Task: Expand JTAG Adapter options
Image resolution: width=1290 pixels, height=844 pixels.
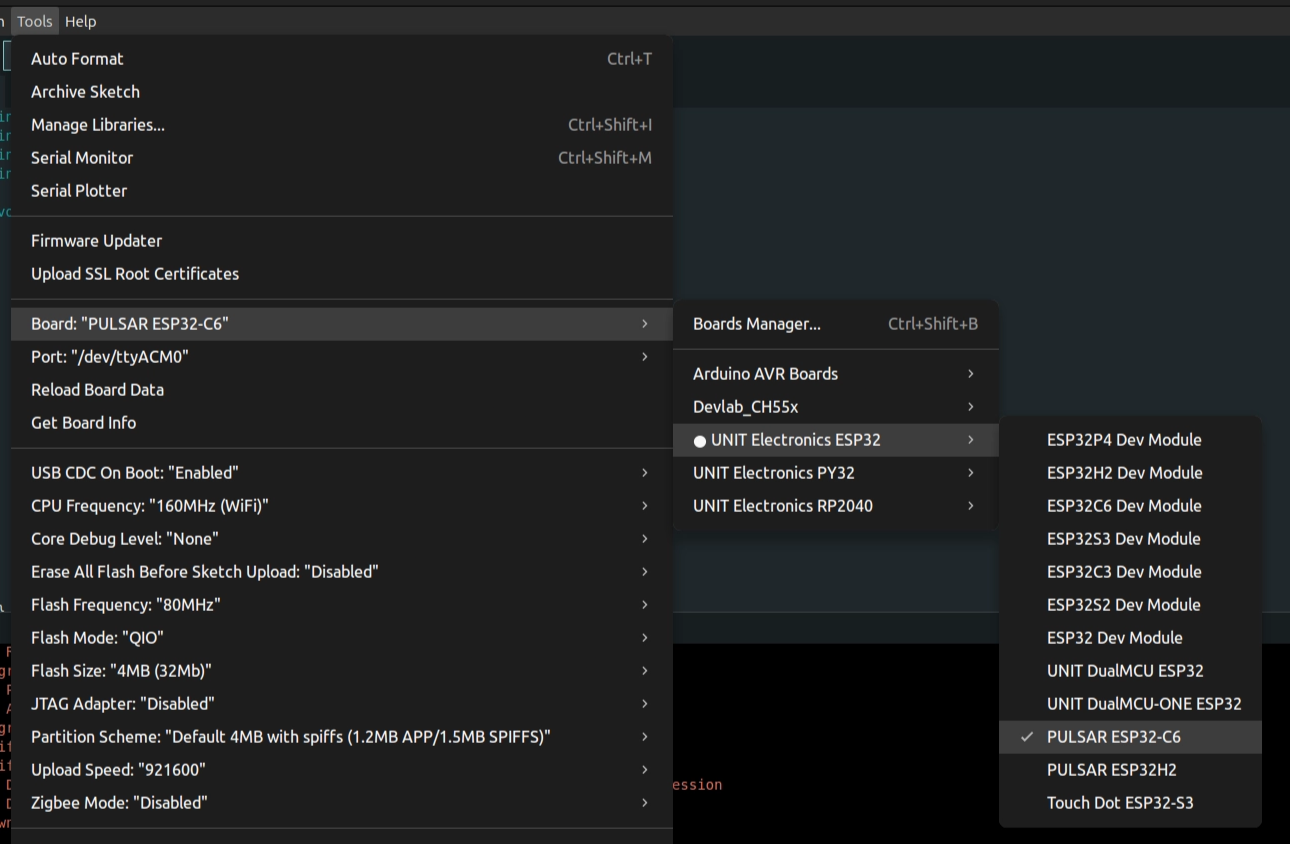Action: (342, 704)
